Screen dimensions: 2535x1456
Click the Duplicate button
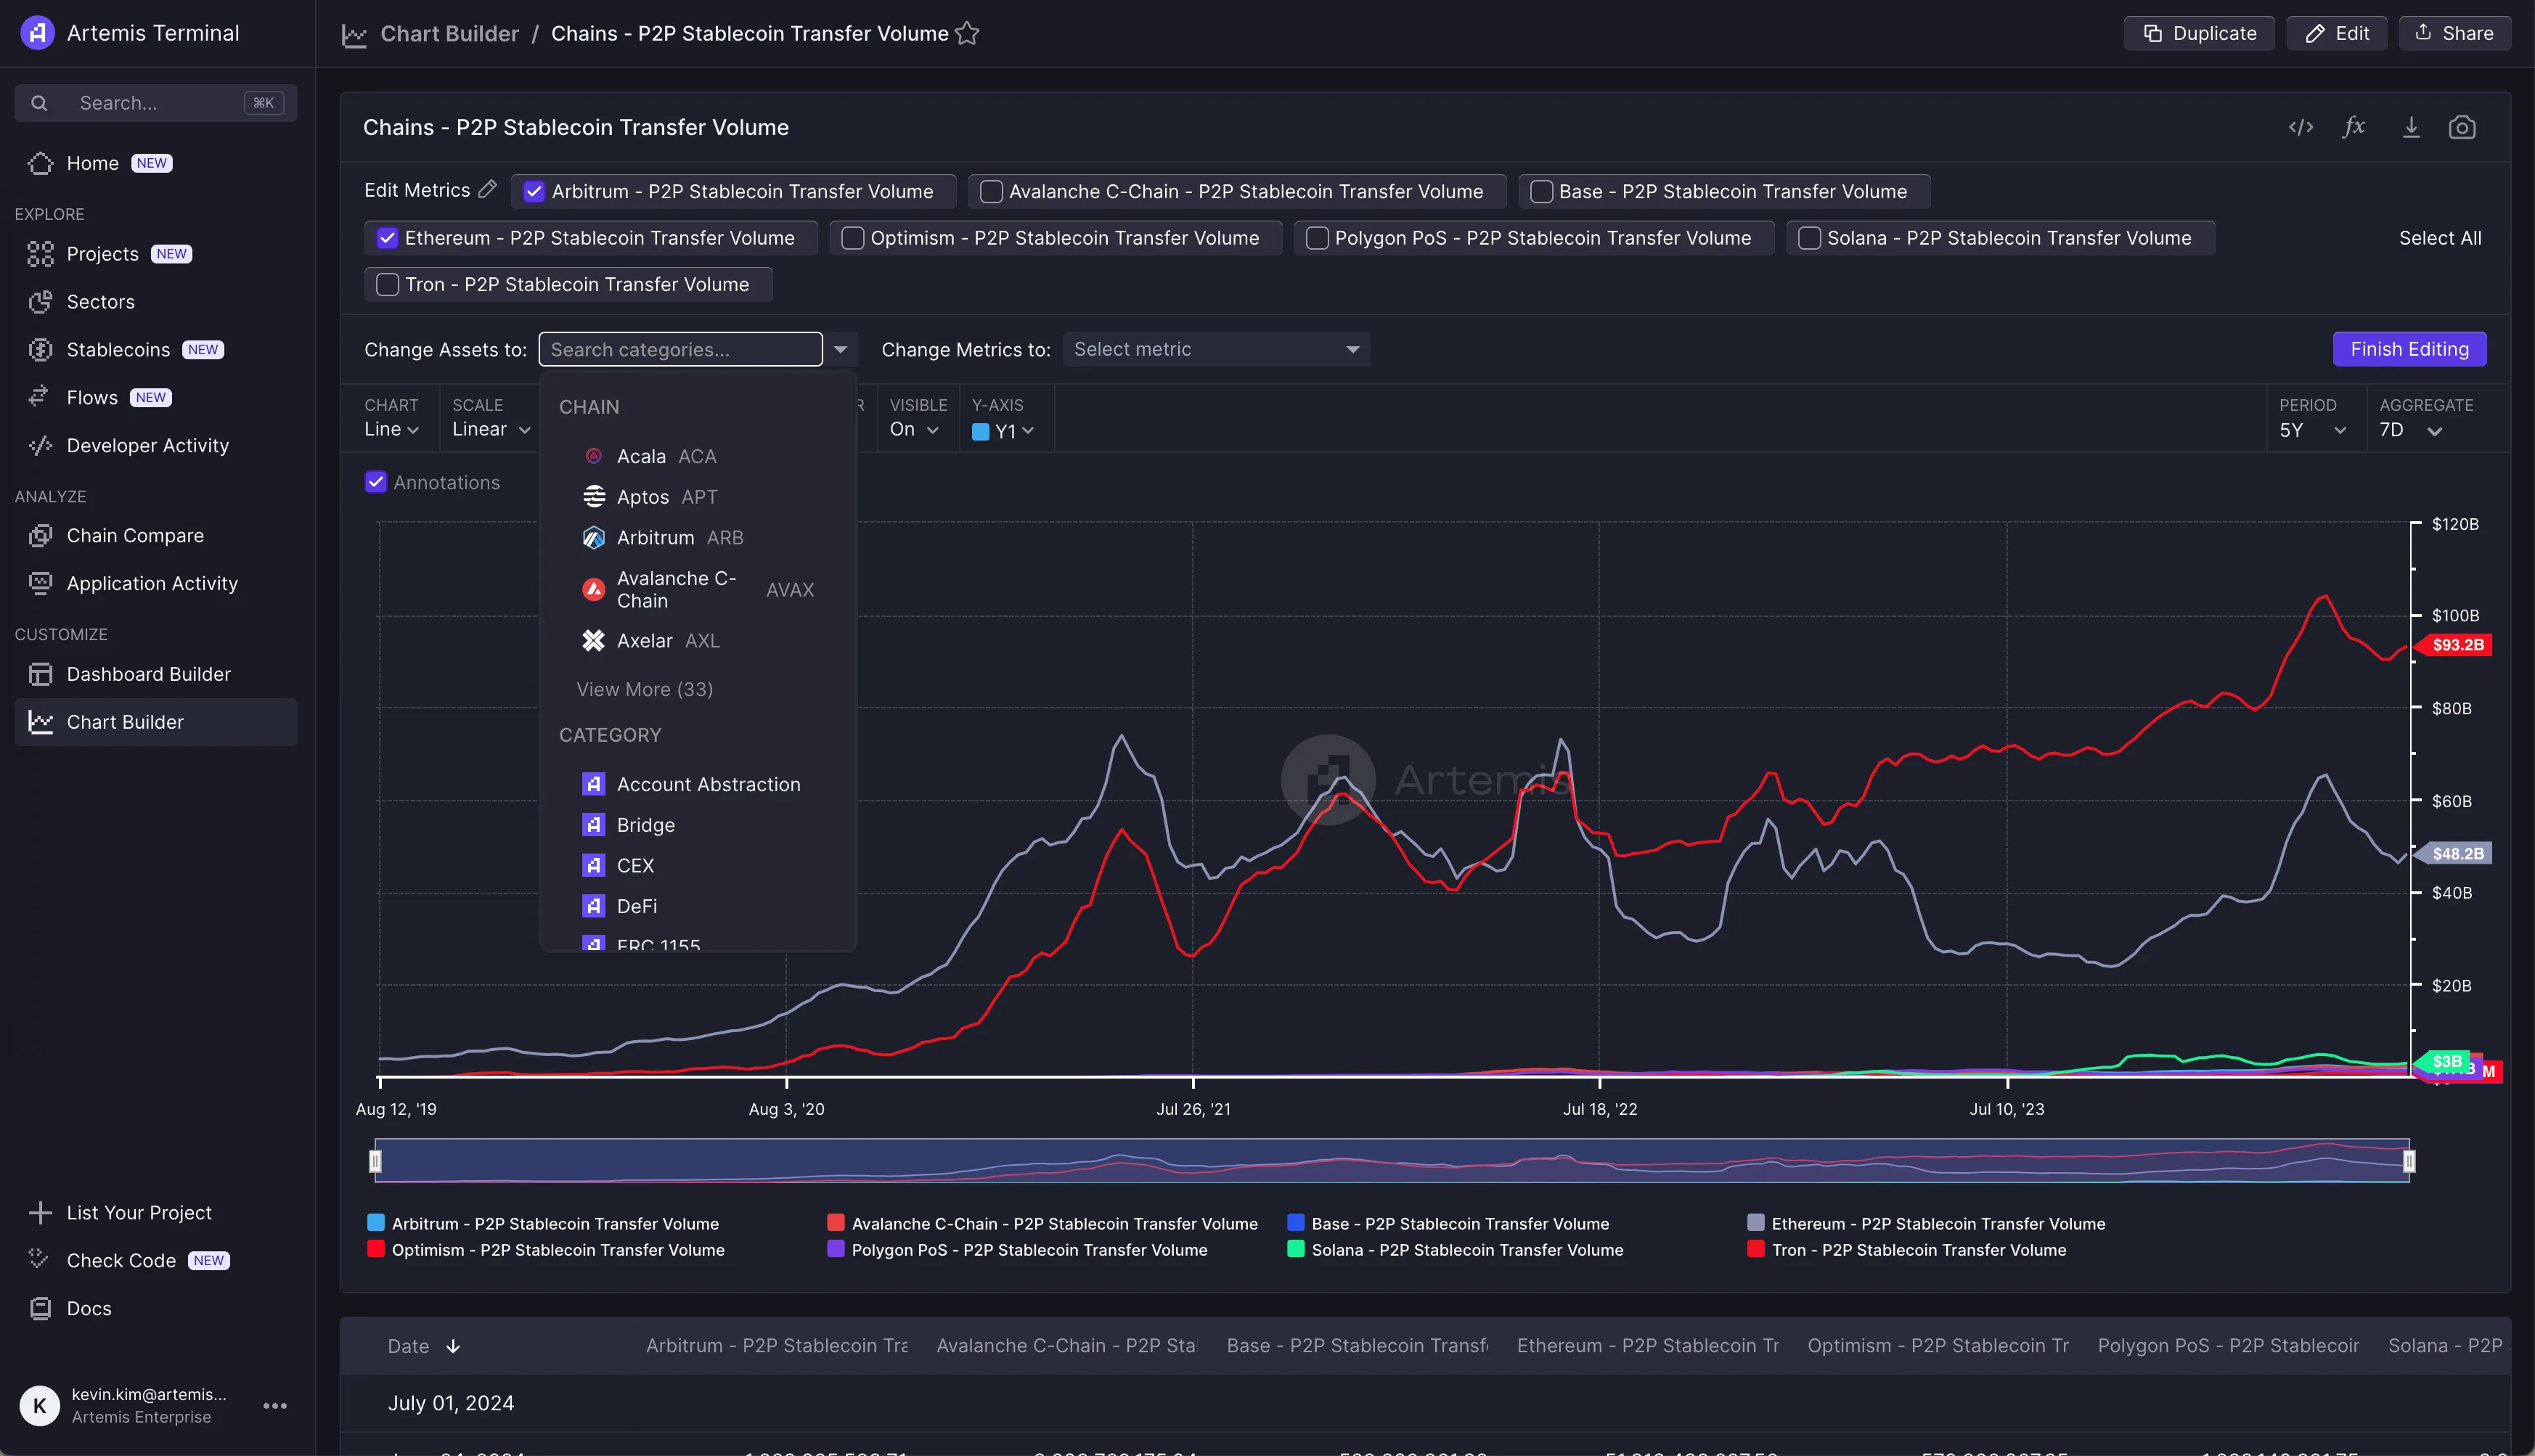[2199, 33]
